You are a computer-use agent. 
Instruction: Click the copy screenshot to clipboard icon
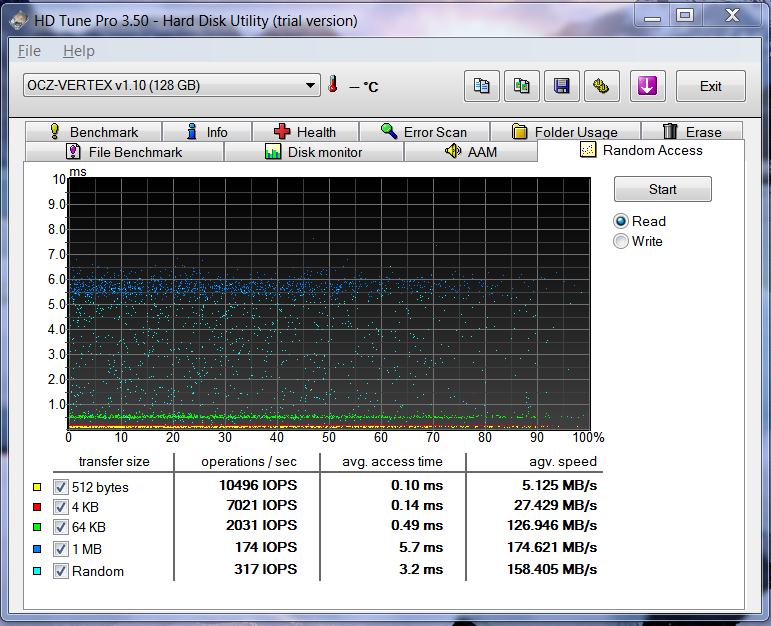pyautogui.click(x=522, y=86)
